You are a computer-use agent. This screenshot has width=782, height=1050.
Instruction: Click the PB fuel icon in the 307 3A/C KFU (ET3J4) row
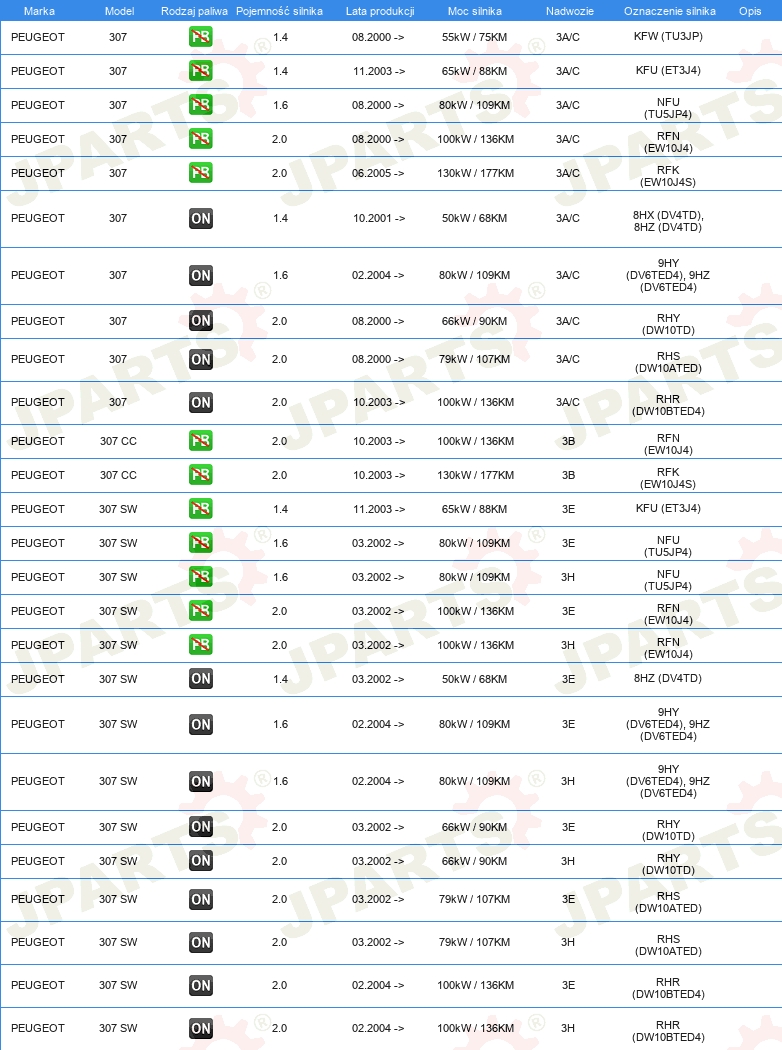201,71
